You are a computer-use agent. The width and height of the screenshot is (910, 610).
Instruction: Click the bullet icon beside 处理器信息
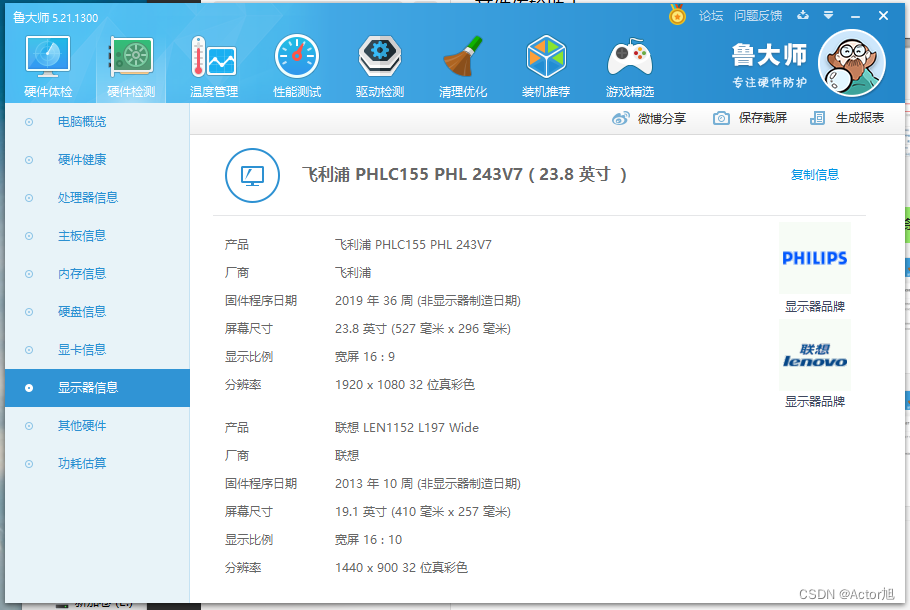tap(29, 198)
